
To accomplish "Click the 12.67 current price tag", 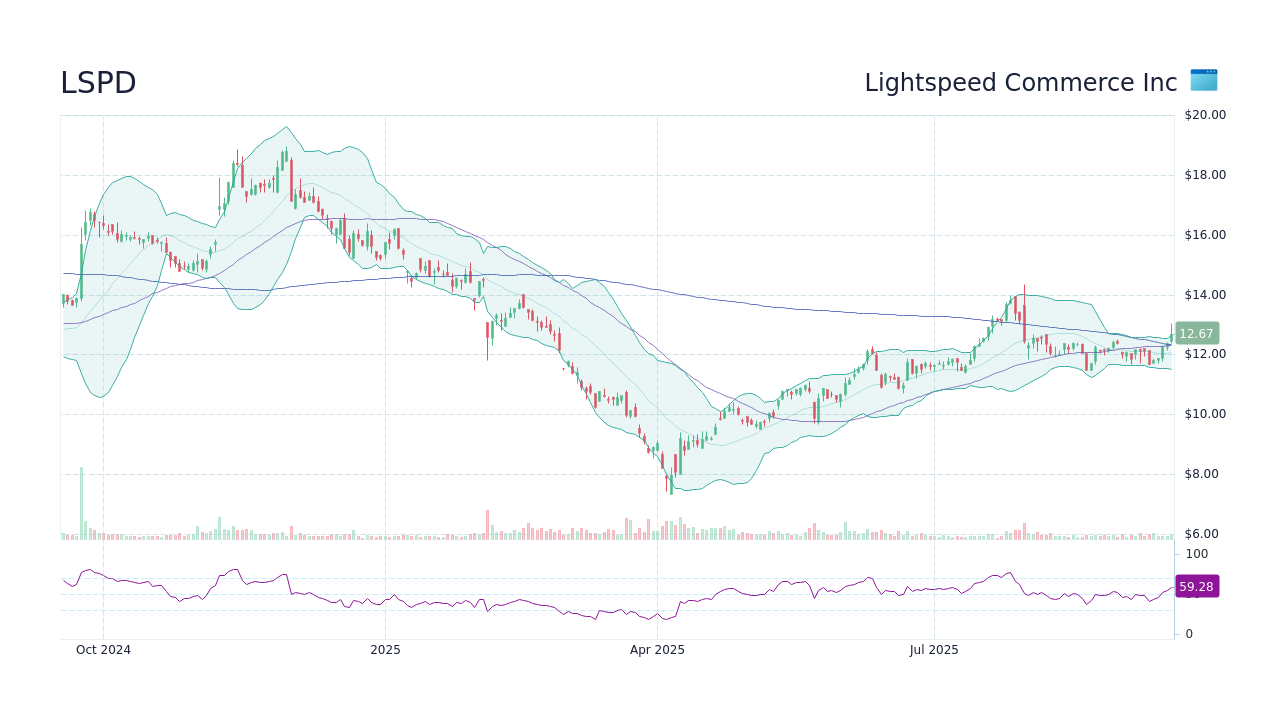I will (x=1196, y=334).
